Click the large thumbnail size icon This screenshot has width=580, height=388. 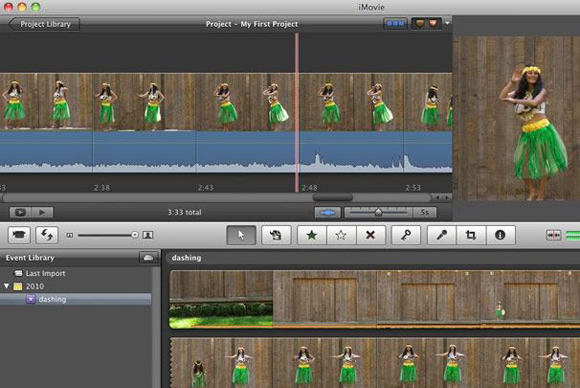click(148, 235)
